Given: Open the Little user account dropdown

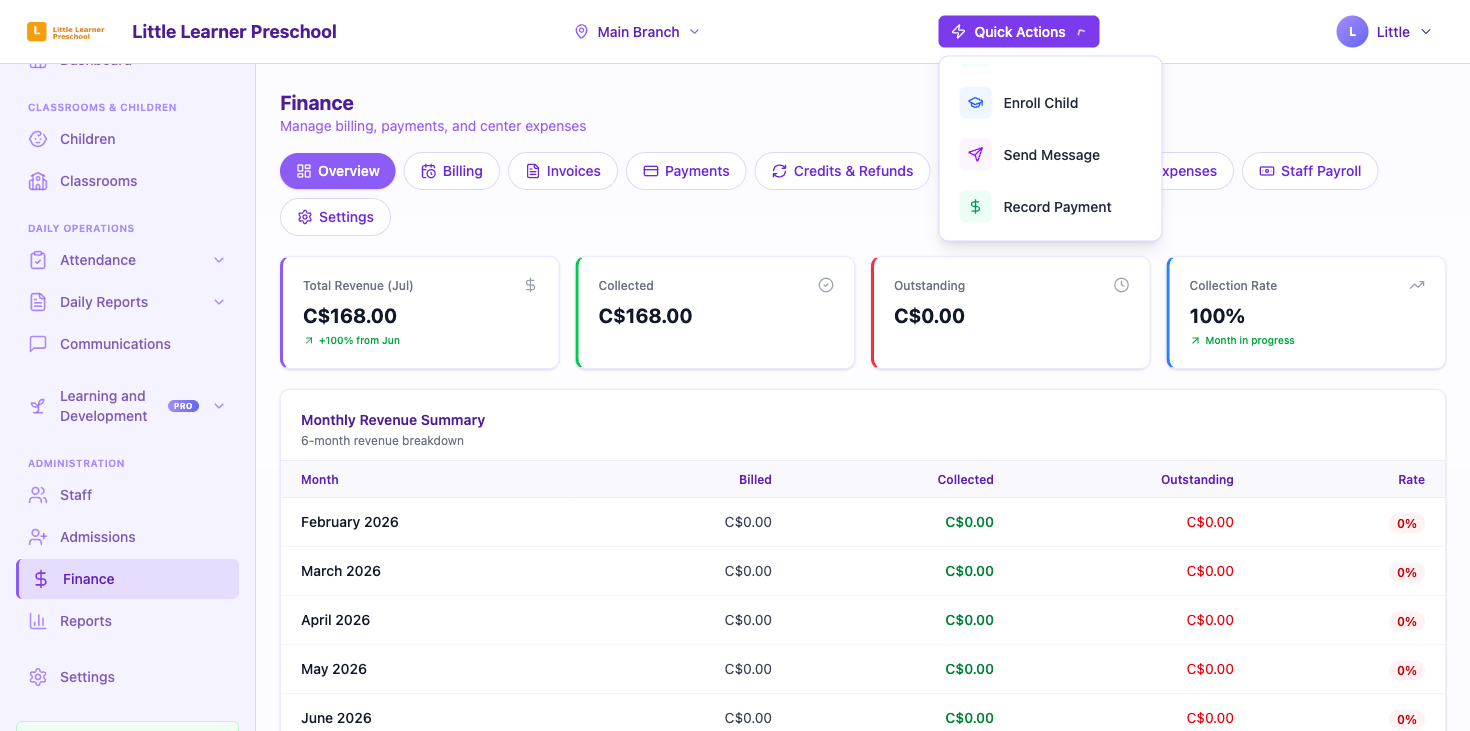Looking at the screenshot, I should point(1385,32).
